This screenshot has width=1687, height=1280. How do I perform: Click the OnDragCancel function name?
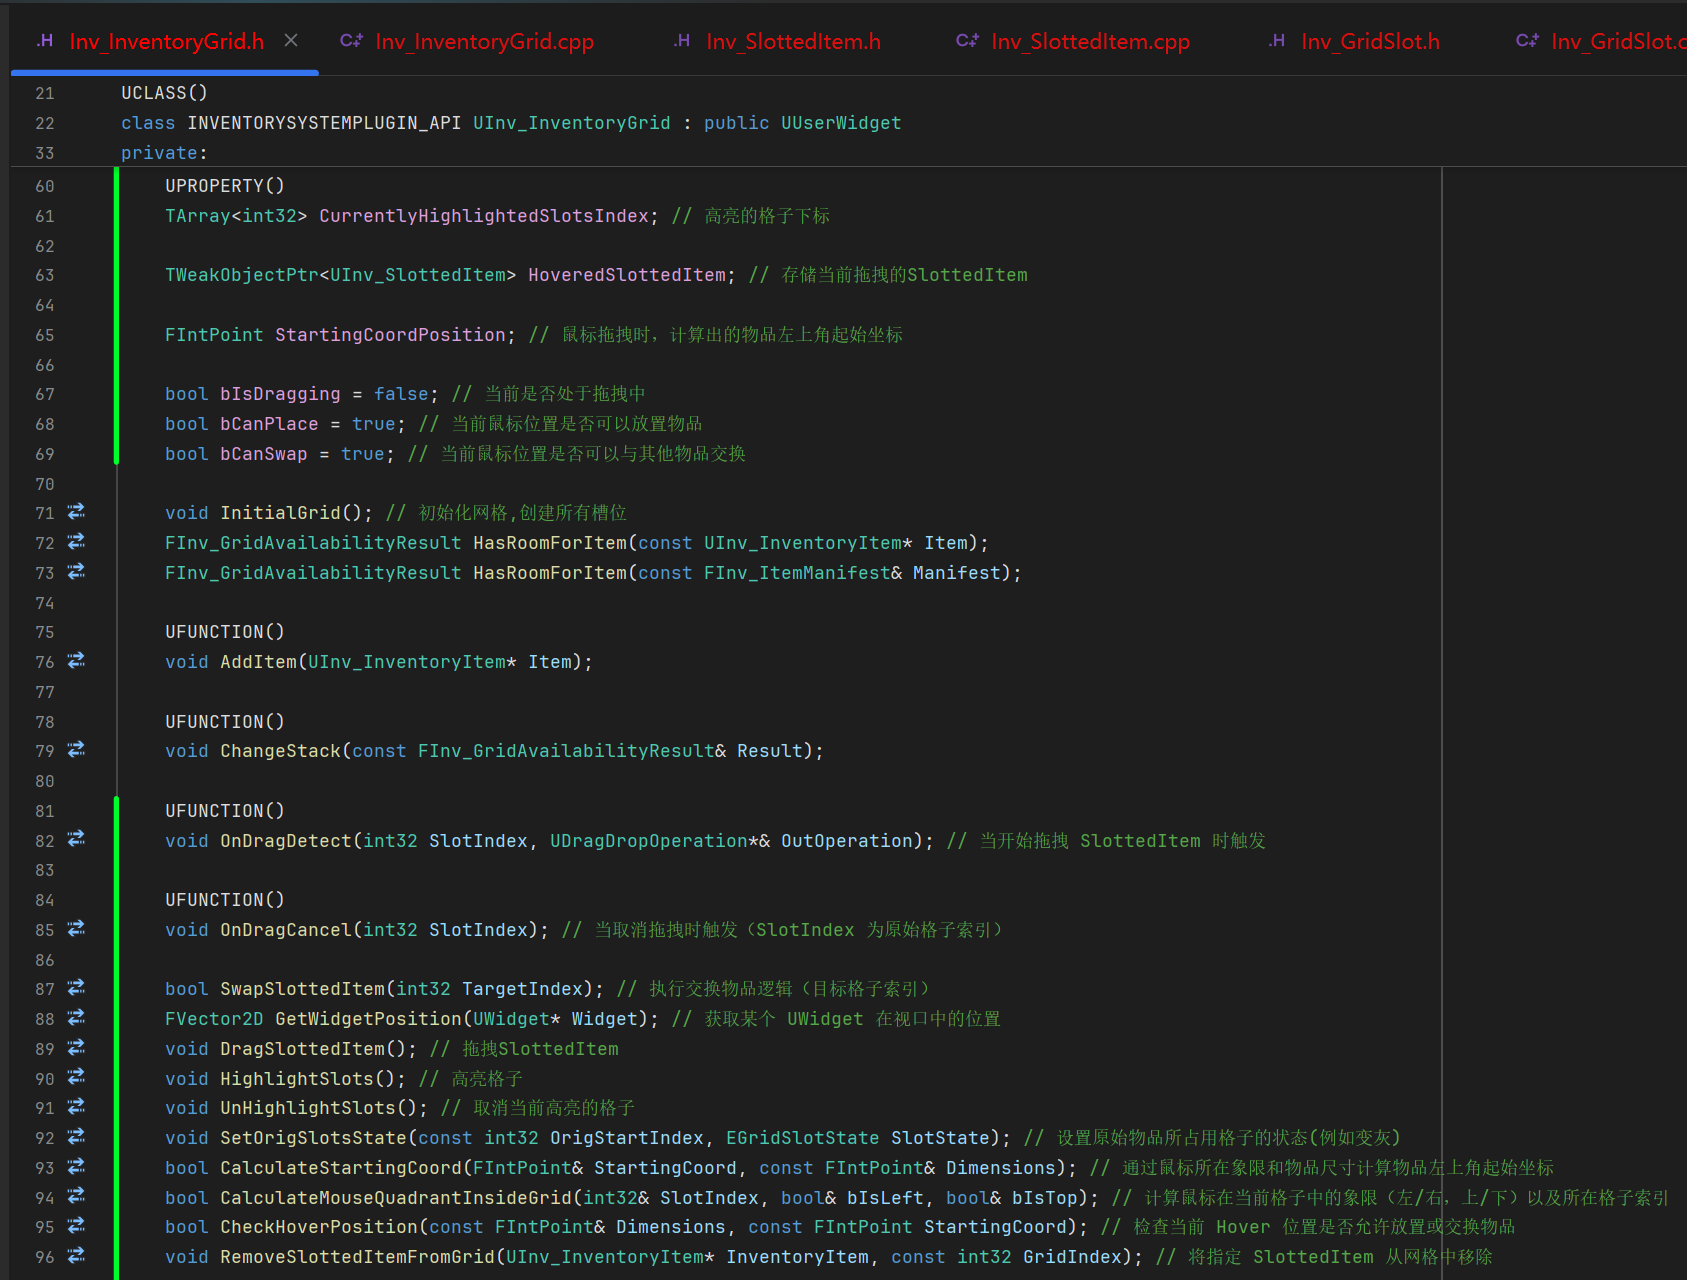(x=286, y=930)
